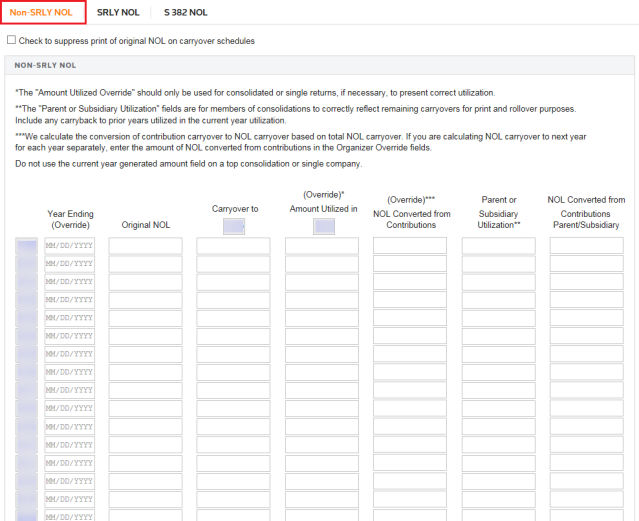Click first row NOL Converted from Contributions override
Screen dimensions: 639x521
click(410, 246)
